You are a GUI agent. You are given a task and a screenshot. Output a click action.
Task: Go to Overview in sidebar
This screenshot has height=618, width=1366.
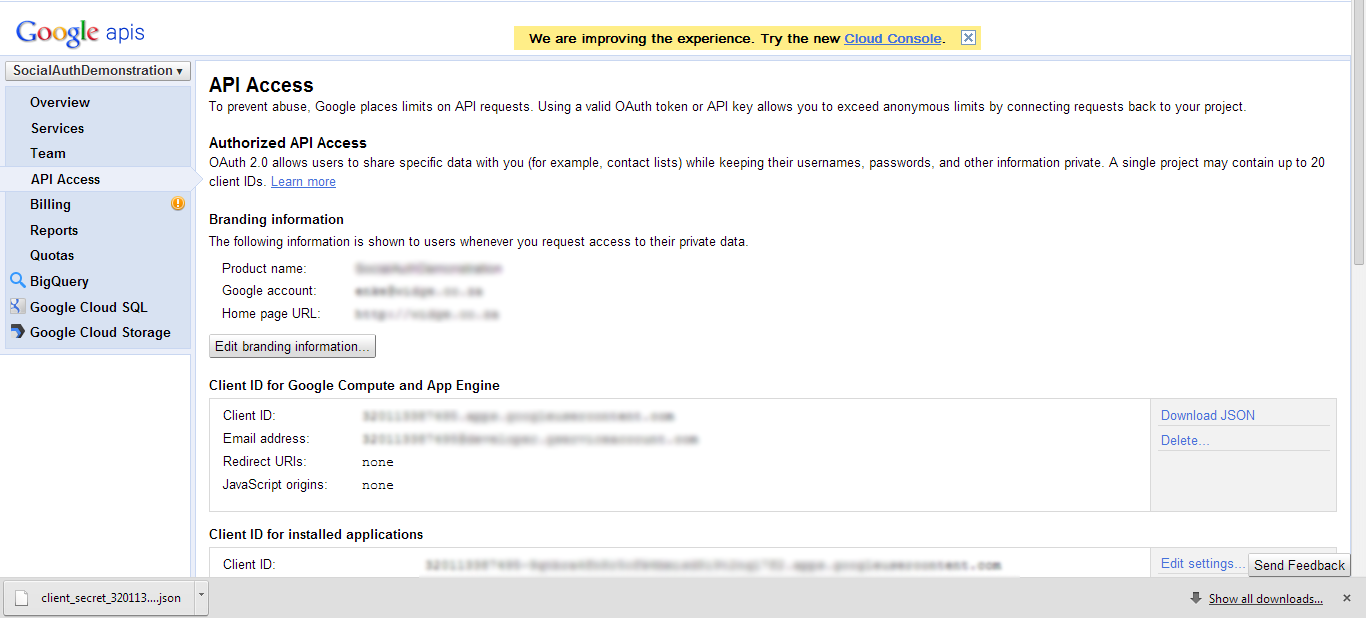[60, 102]
